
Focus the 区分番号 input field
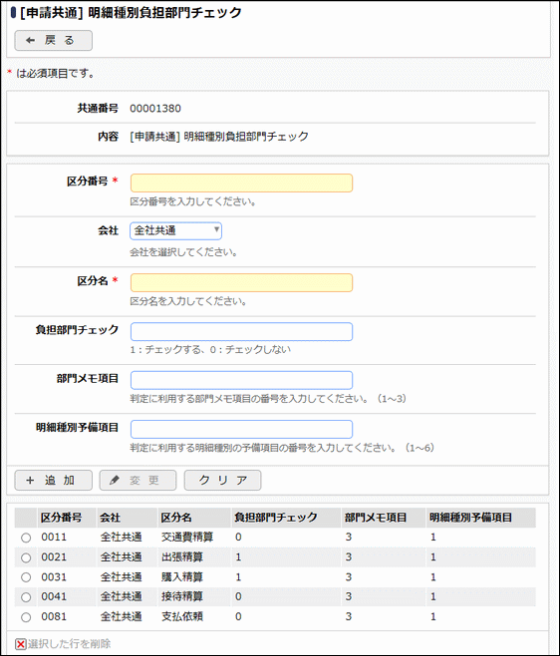(241, 183)
